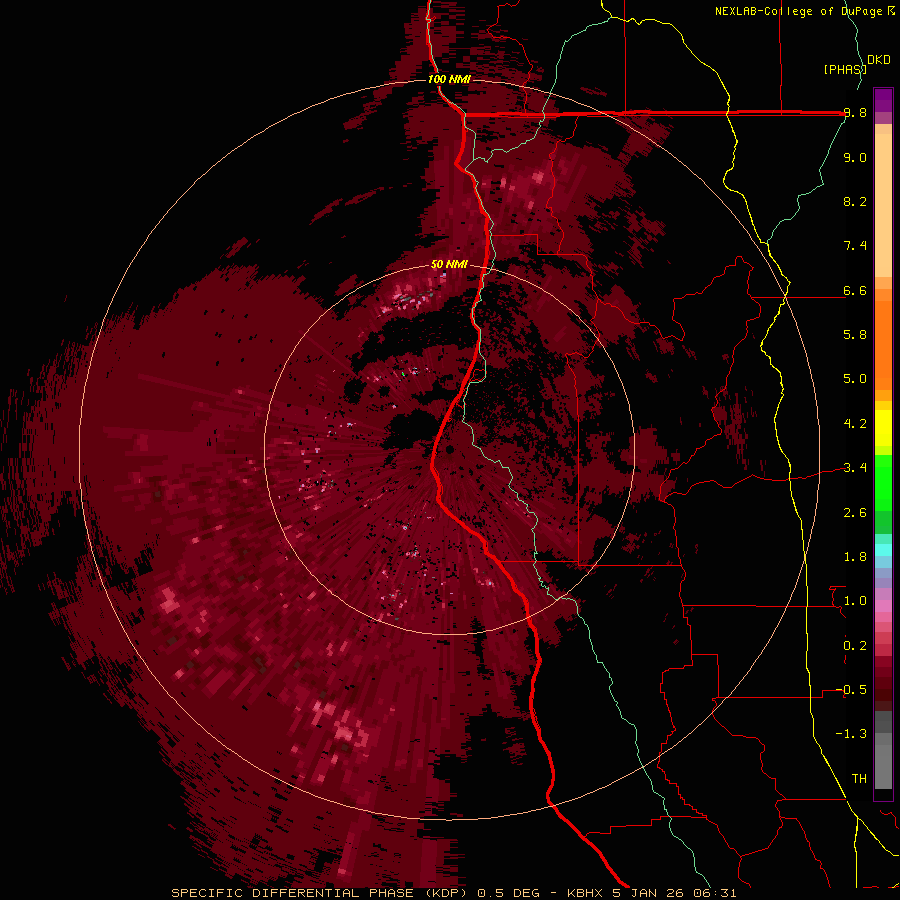Click the 100 NMI range ring label
This screenshot has width=900, height=900.
pos(449,79)
